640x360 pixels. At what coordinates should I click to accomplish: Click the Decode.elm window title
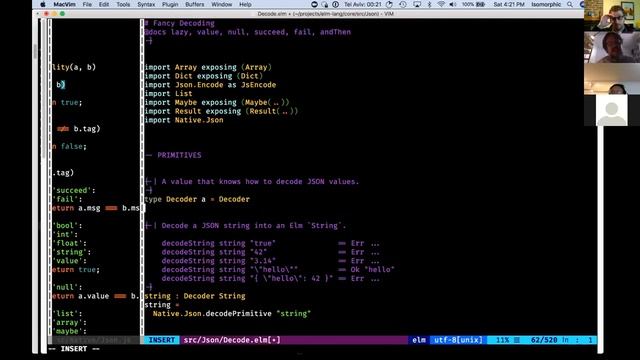pyautogui.click(x=325, y=14)
